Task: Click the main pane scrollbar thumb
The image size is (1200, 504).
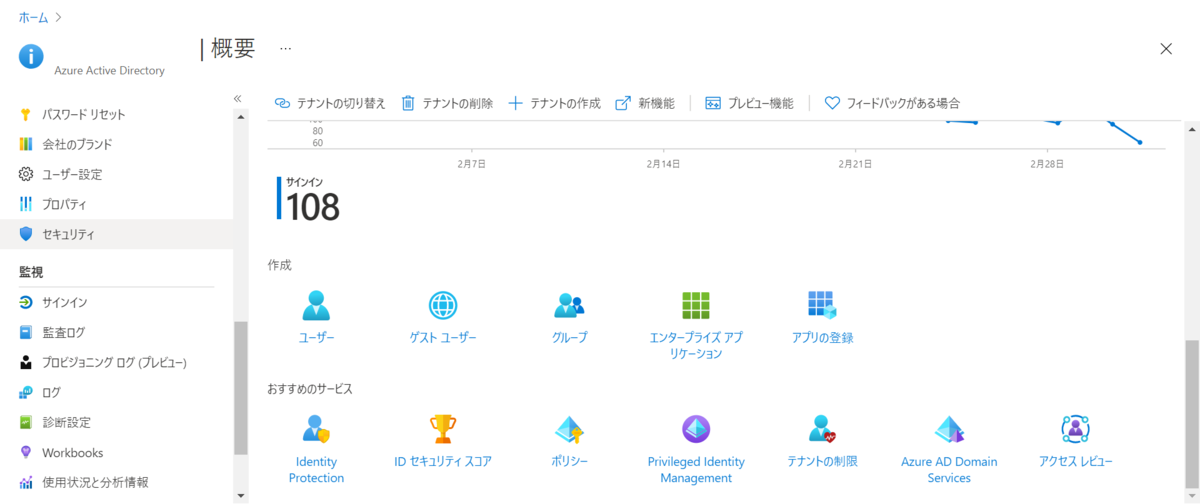Action: point(1190,414)
